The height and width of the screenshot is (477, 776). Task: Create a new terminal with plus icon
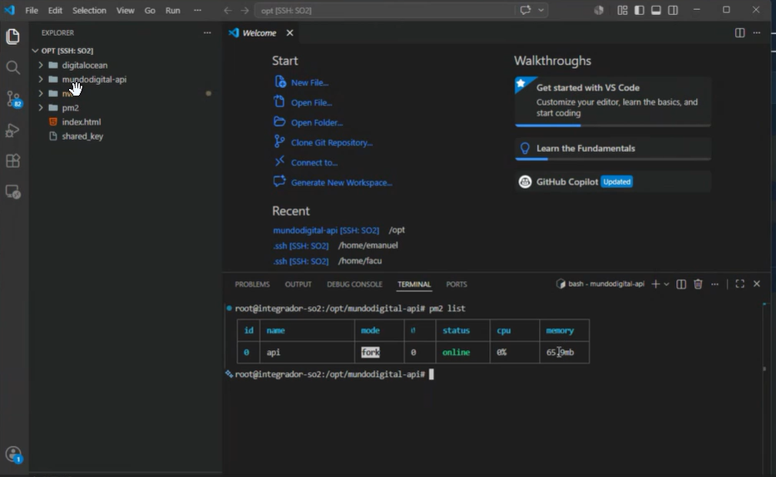(x=656, y=284)
